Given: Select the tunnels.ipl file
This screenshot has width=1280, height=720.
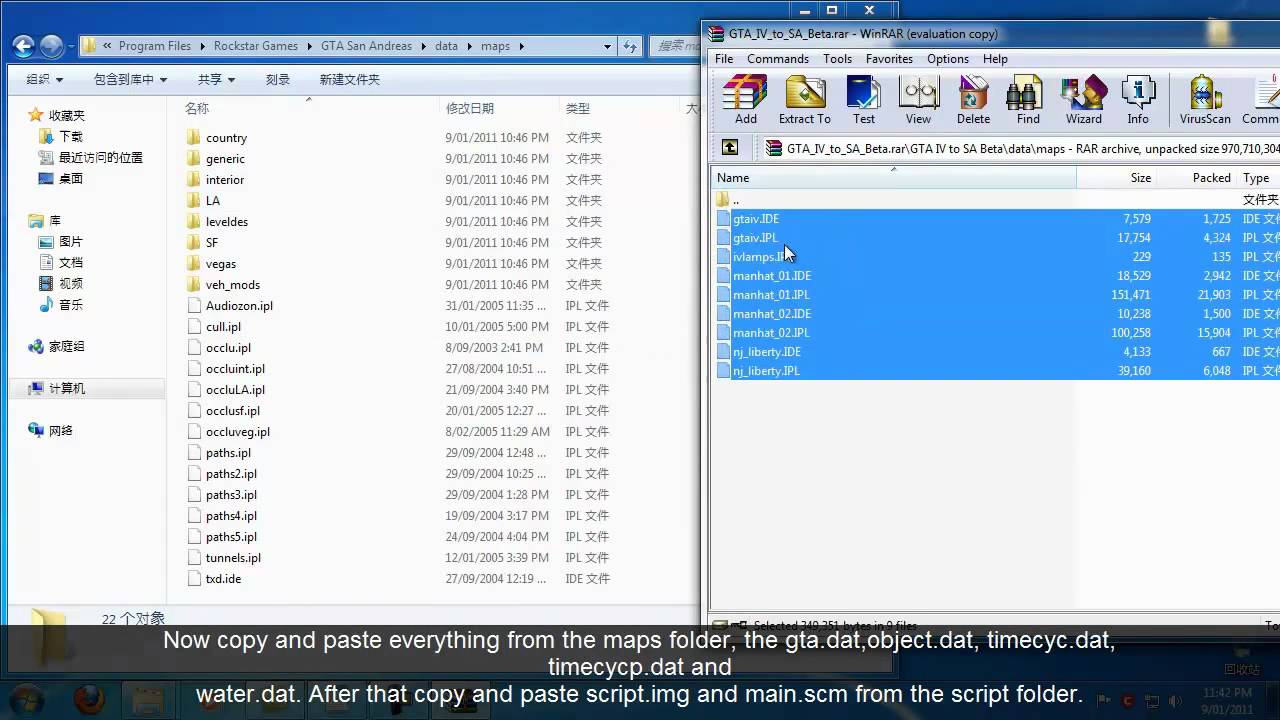Looking at the screenshot, I should (233, 557).
